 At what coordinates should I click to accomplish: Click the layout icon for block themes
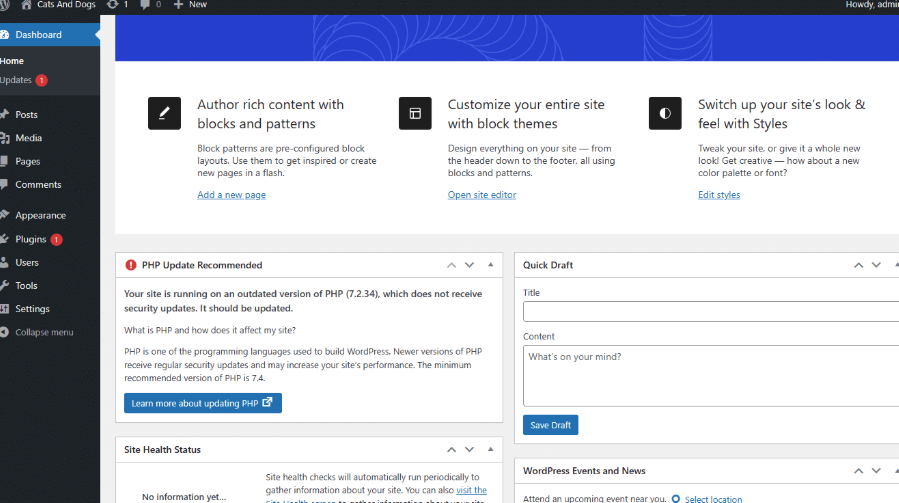(x=415, y=113)
